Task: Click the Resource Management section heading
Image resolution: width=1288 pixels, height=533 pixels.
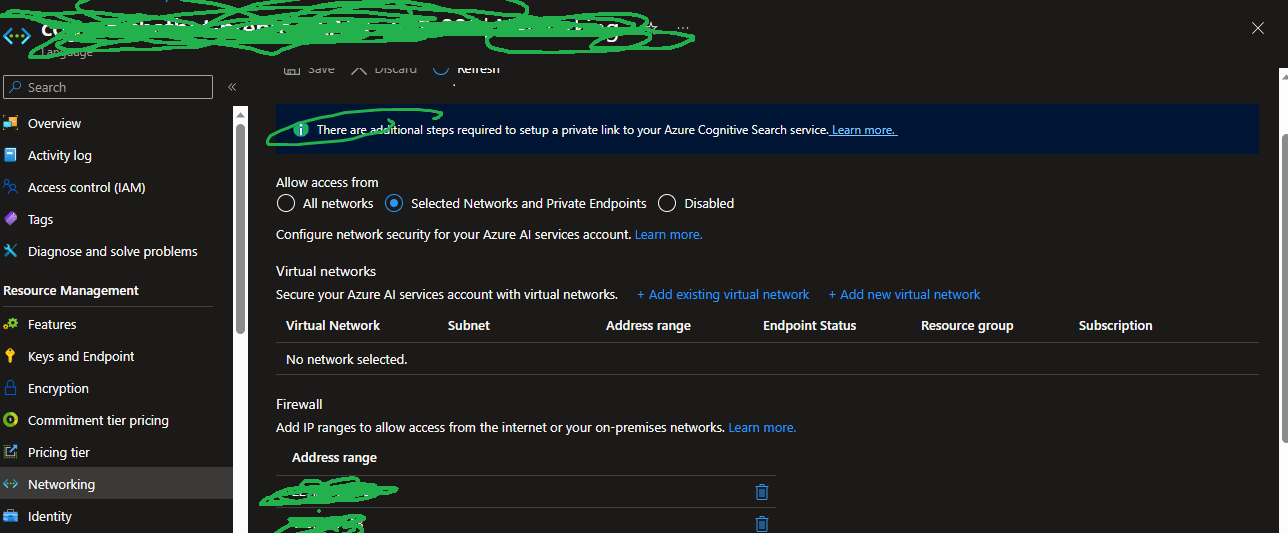Action: (71, 290)
